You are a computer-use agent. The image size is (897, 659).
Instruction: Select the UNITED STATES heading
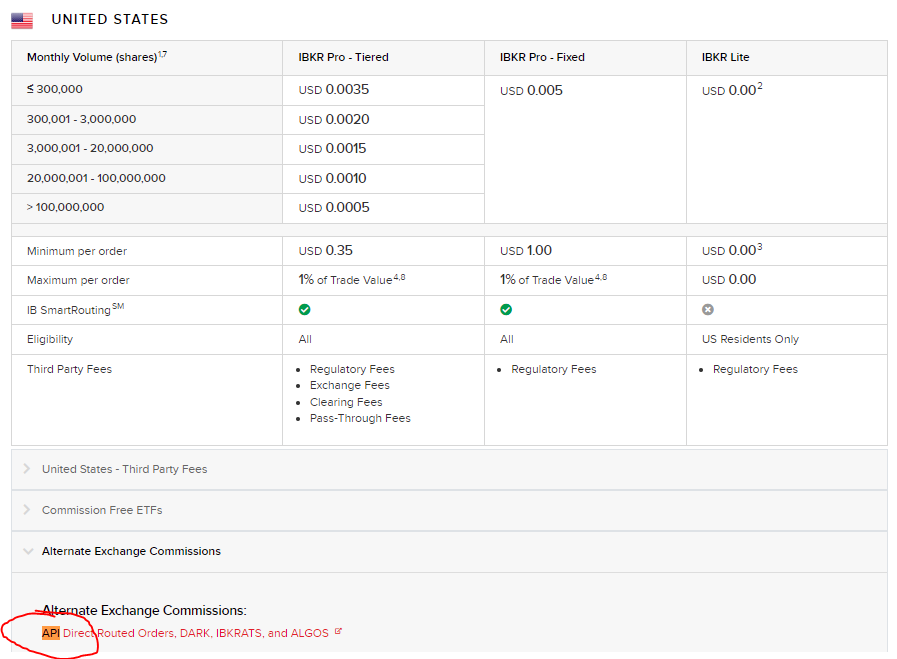110,19
